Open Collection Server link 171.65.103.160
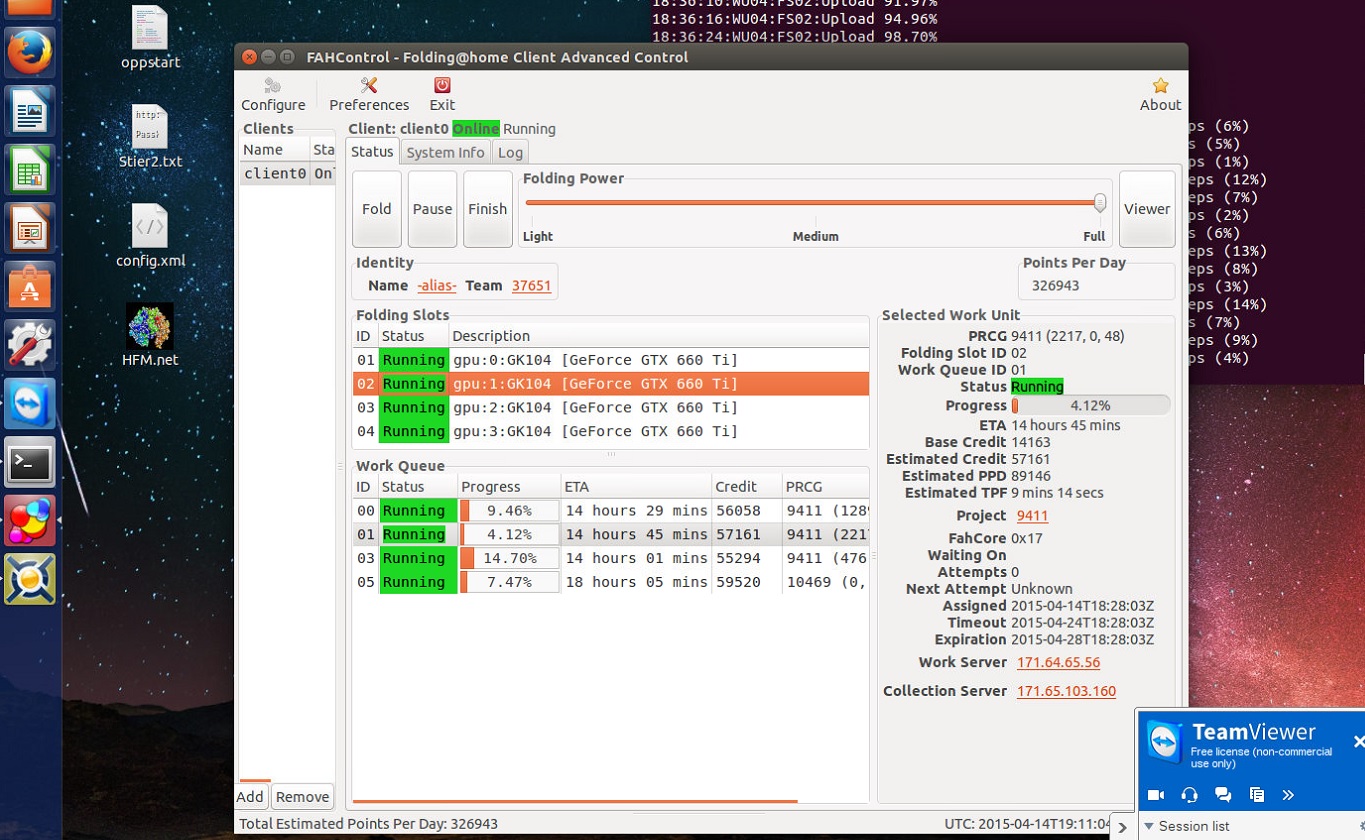Viewport: 1365px width, 840px height. 1066,691
